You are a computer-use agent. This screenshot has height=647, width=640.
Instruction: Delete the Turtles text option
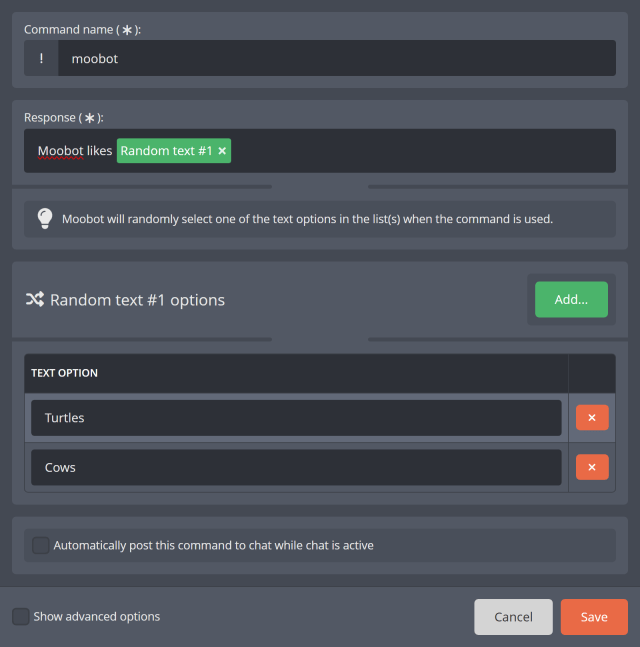[x=592, y=418]
